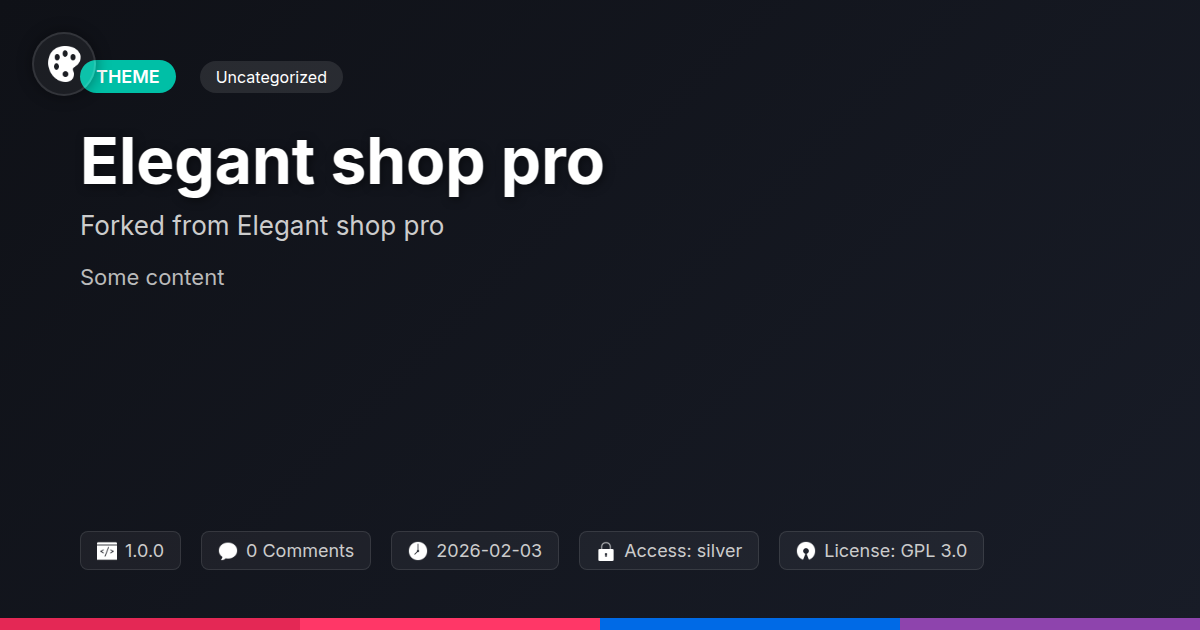Screen dimensions: 1200x630
Task: Open the 0 Comments badge
Action: [x=286, y=551]
